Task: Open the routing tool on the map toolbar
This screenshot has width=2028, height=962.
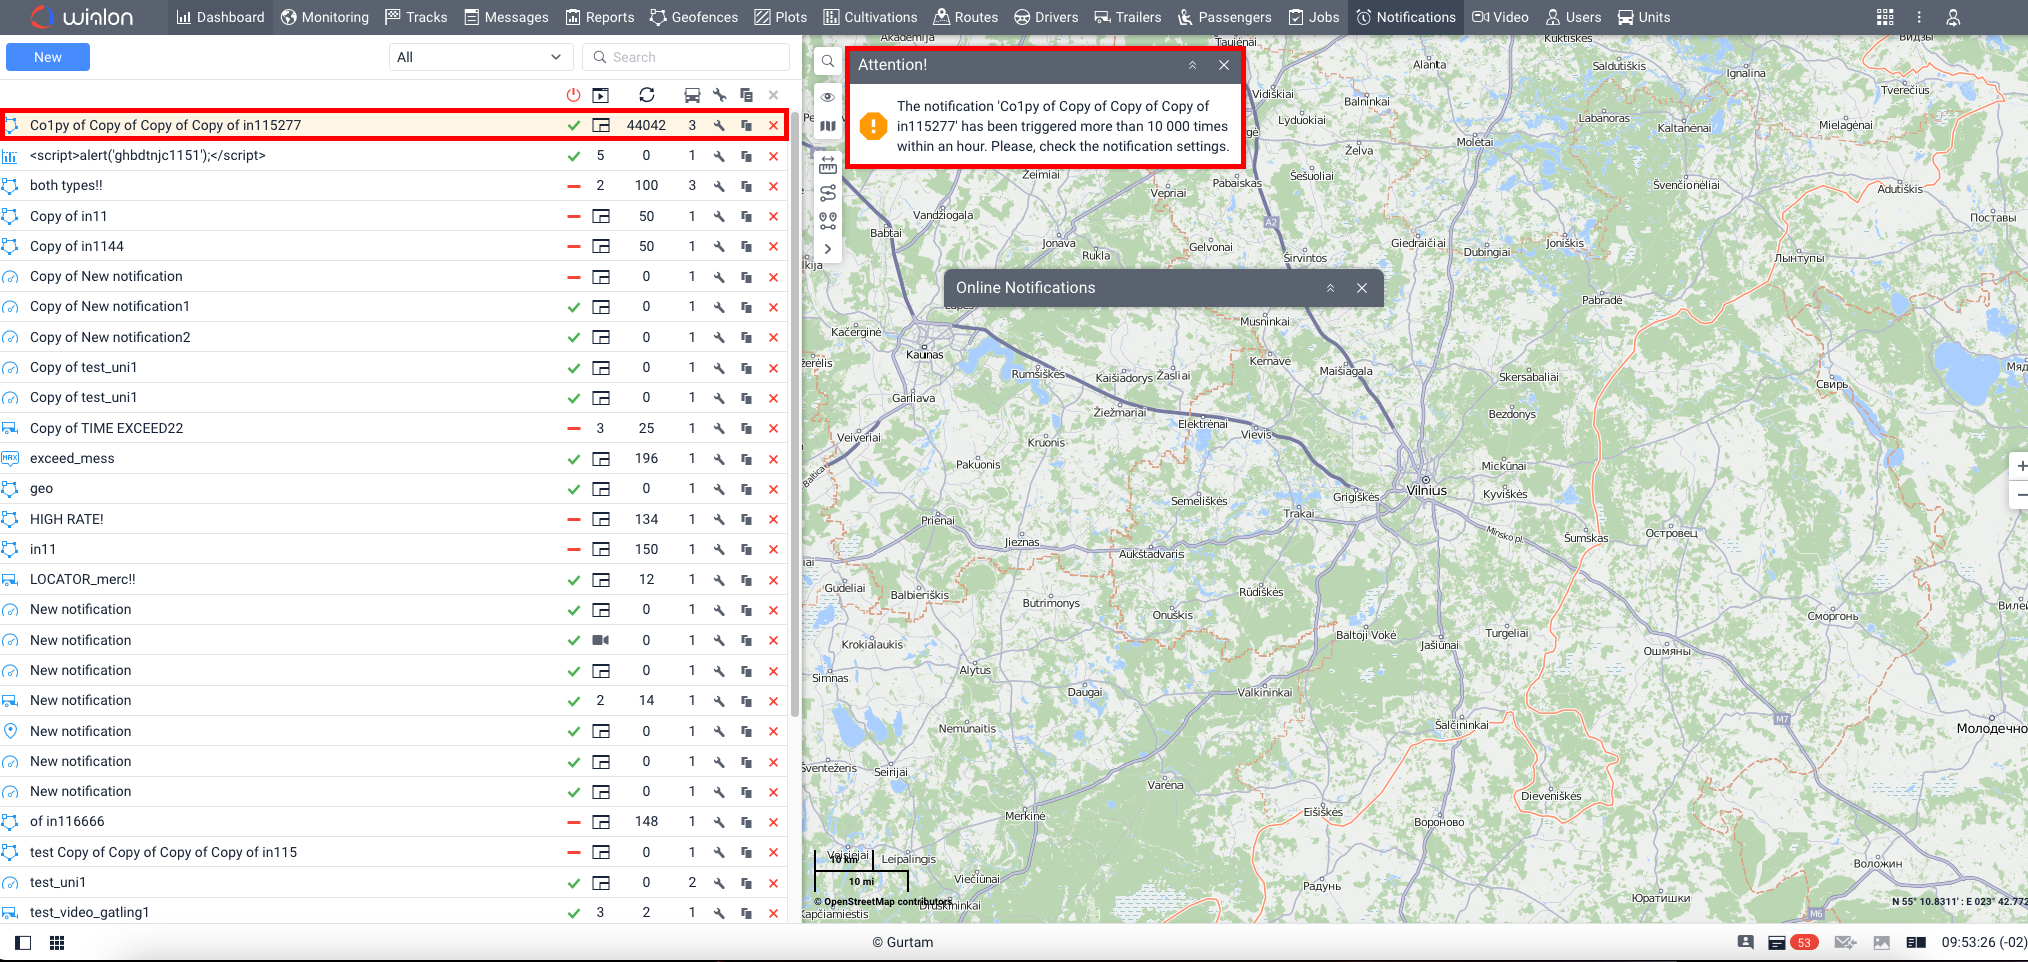Action: [x=828, y=193]
